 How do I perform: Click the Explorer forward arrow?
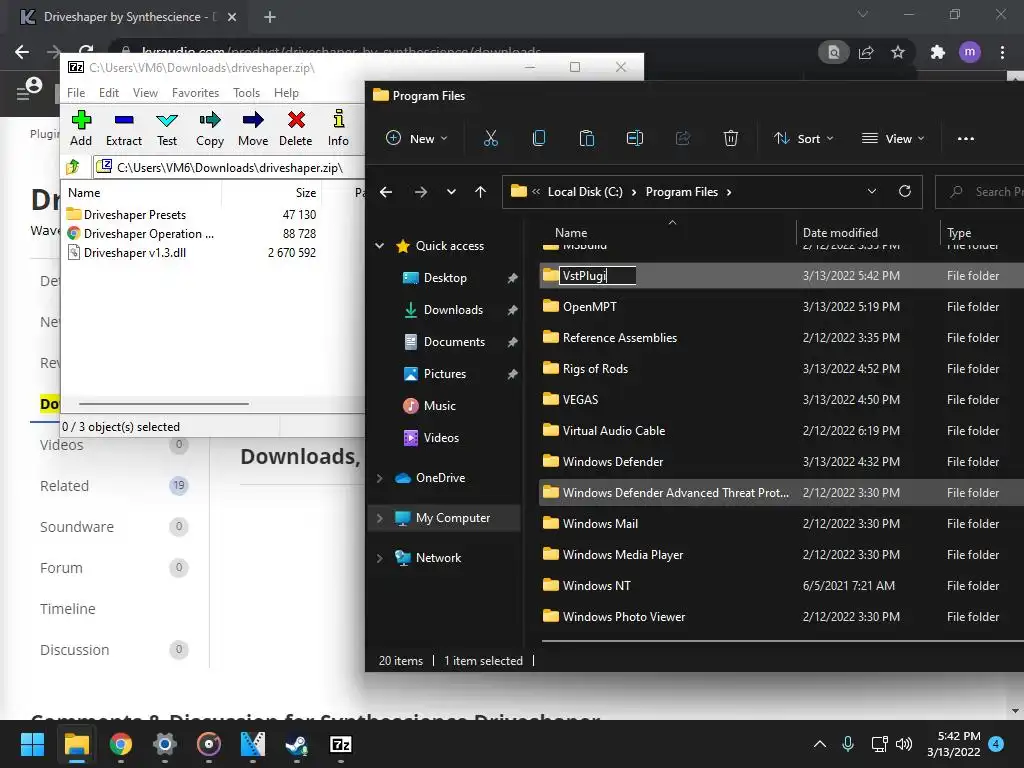pyautogui.click(x=421, y=192)
